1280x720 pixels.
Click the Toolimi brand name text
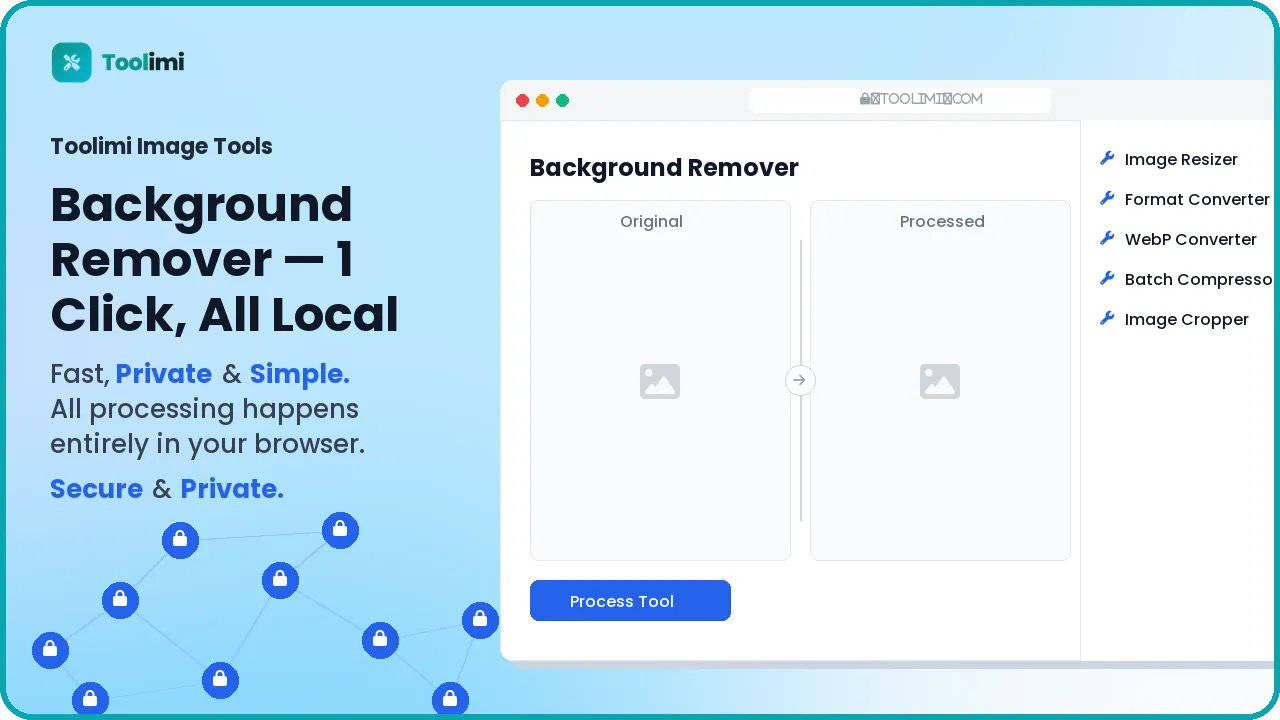click(143, 62)
